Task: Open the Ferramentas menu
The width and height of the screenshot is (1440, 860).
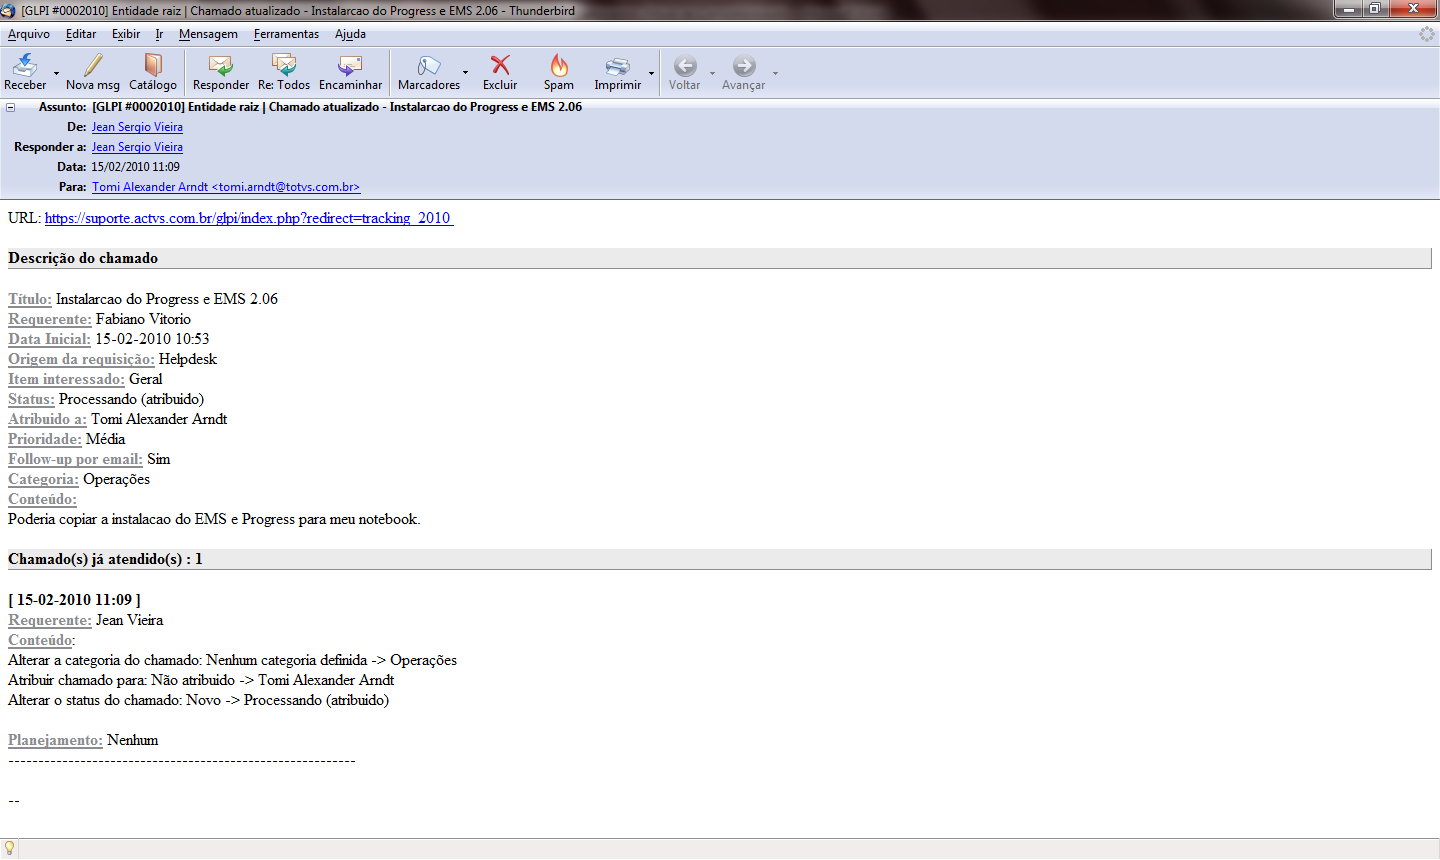Action: coord(286,34)
